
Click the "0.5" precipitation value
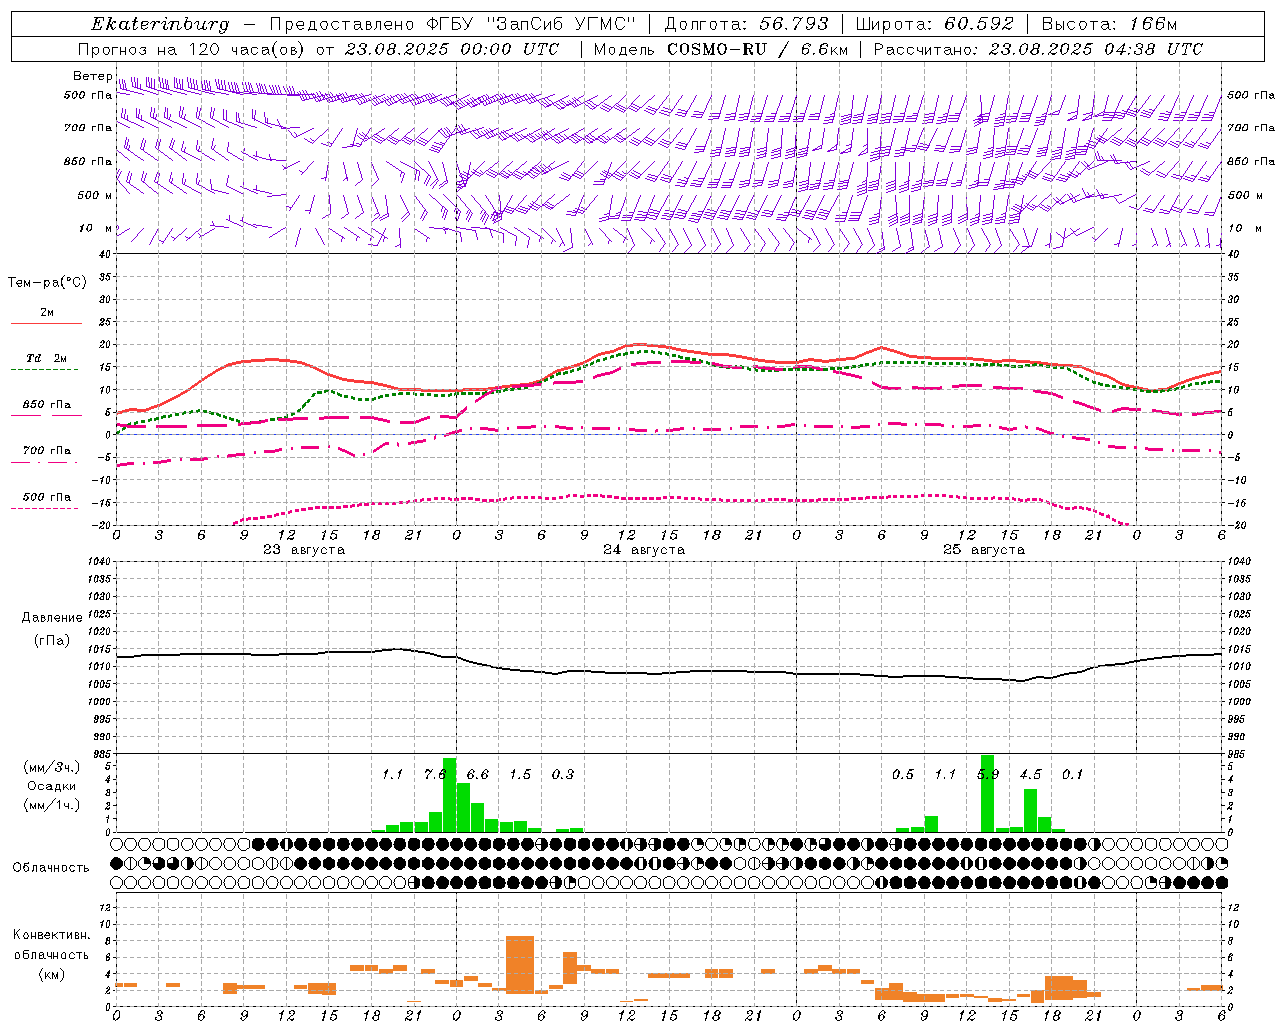pos(903,775)
